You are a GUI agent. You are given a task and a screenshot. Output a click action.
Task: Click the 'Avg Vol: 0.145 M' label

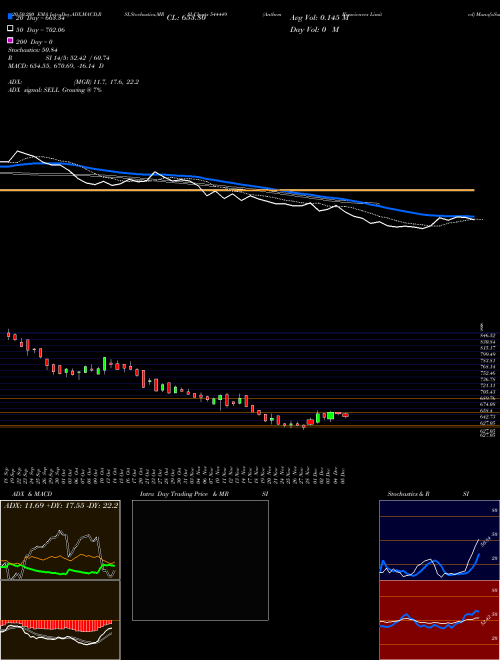[x=319, y=18]
